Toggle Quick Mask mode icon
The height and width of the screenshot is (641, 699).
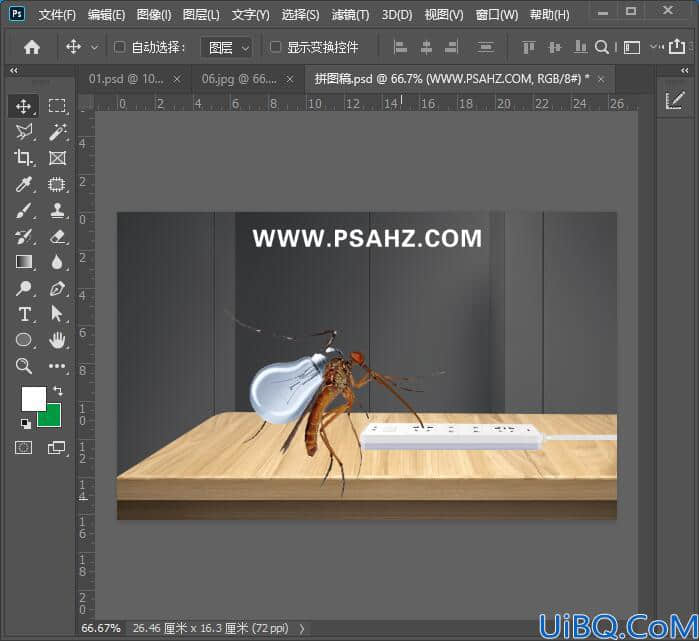23,447
